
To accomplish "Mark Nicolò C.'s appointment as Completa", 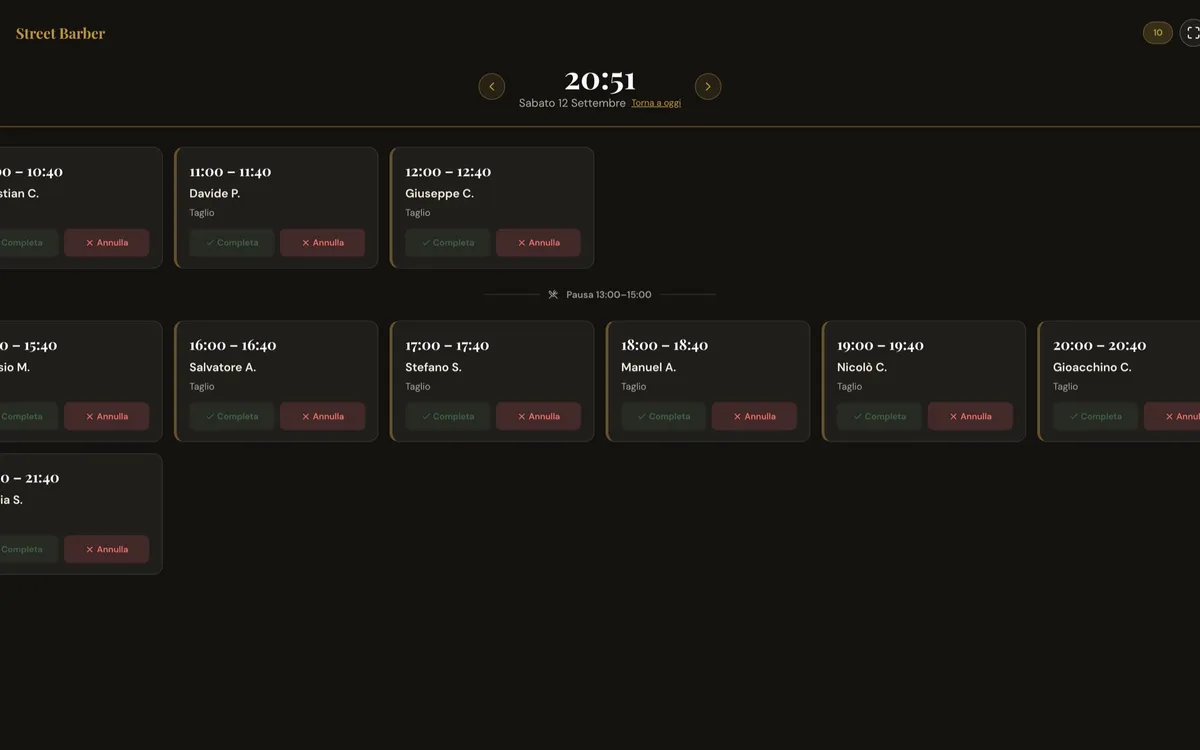I will [x=880, y=417].
